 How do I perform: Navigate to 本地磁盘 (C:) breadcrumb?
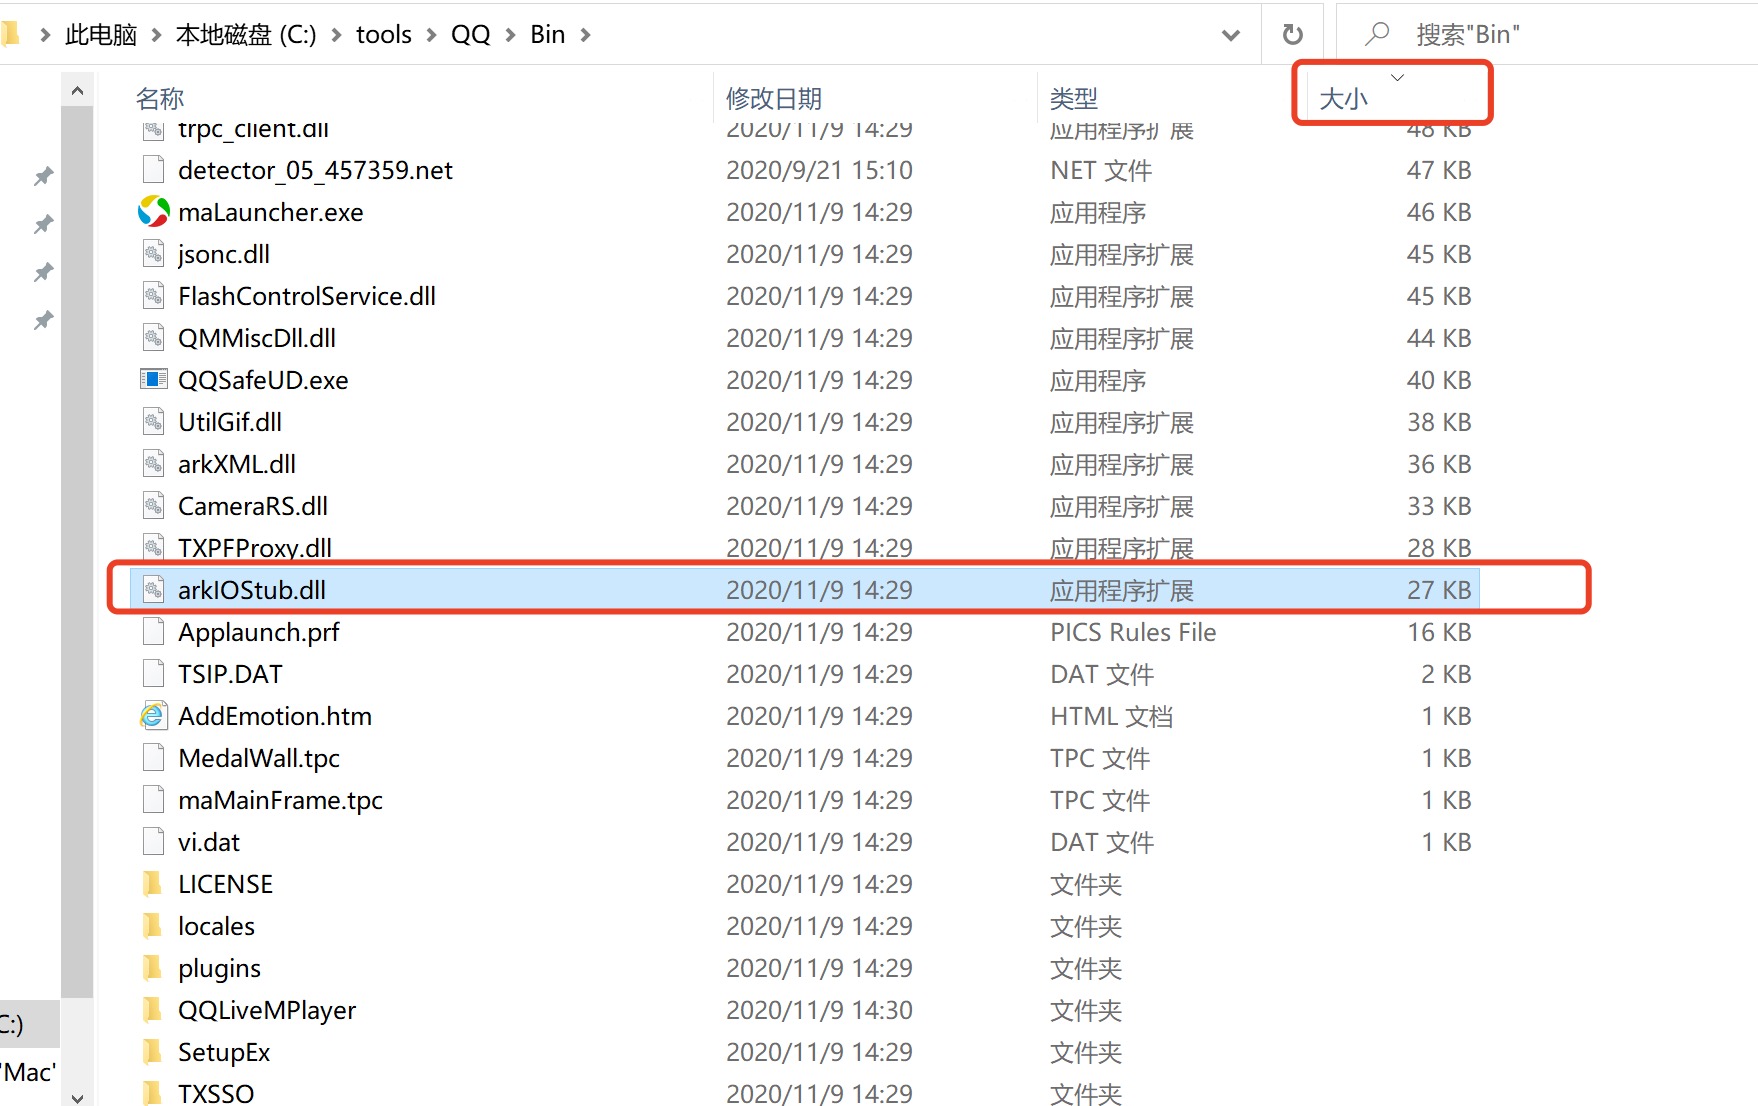(x=246, y=35)
